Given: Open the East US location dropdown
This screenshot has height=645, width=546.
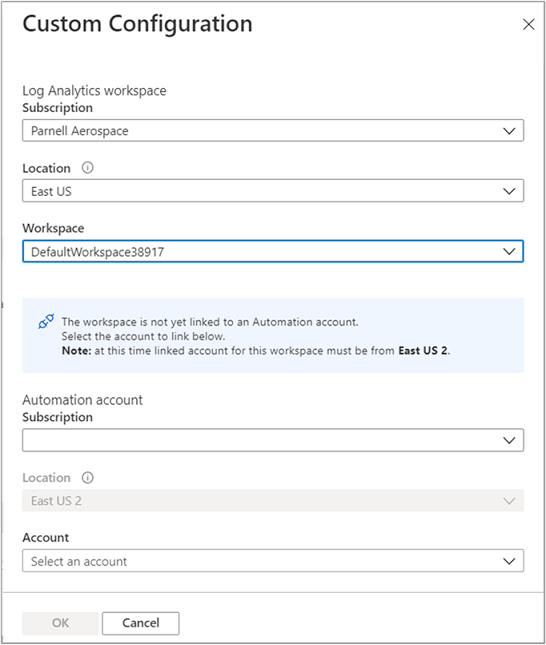Looking at the screenshot, I should pyautogui.click(x=273, y=191).
